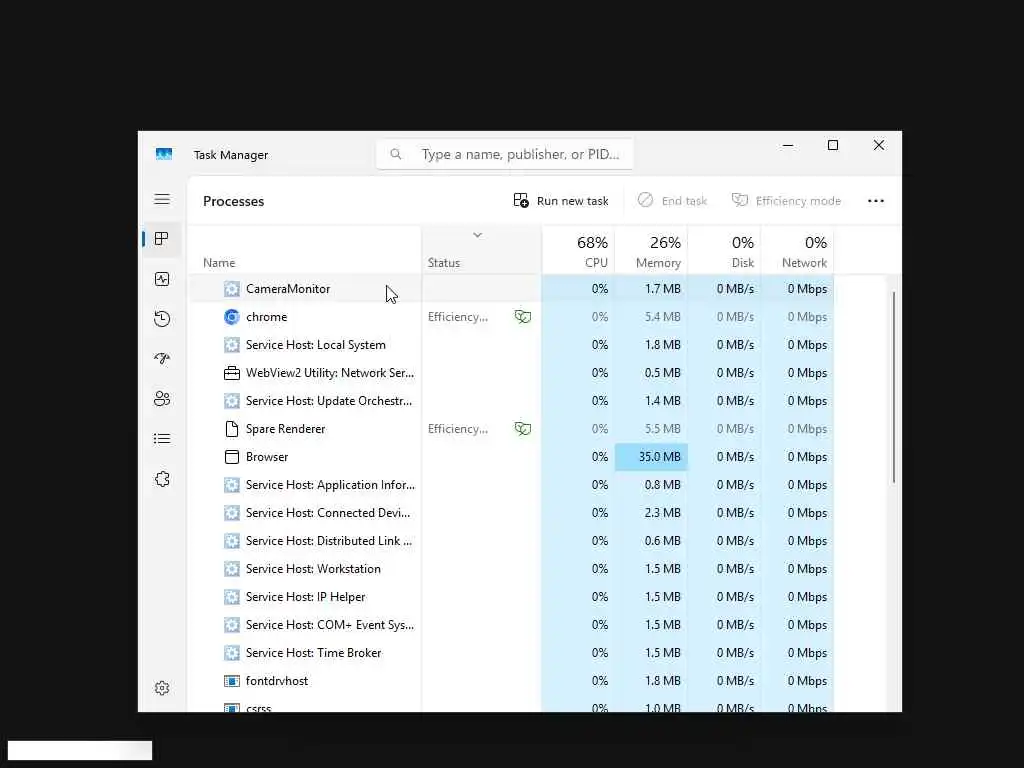
Task: Click the 2.3 MB memory value
Action: tap(662, 513)
